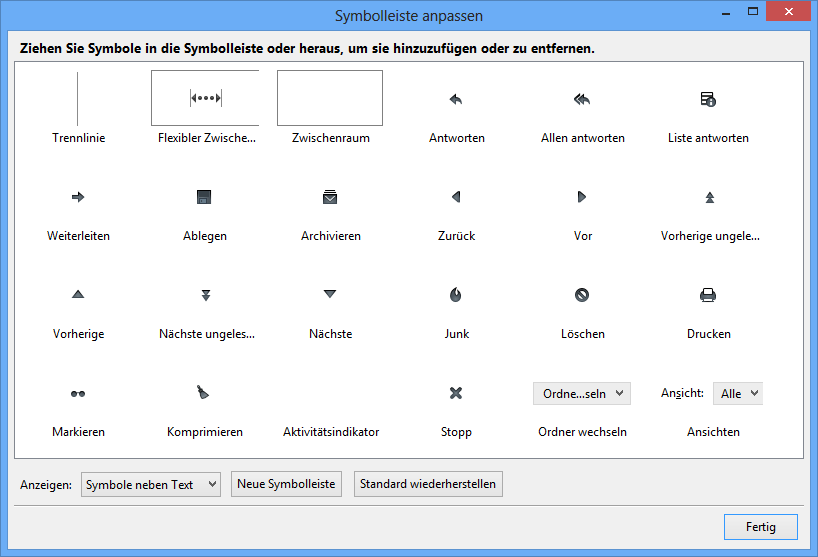Click the Markieren glasses icon
The height and width of the screenshot is (557, 818).
78,393
